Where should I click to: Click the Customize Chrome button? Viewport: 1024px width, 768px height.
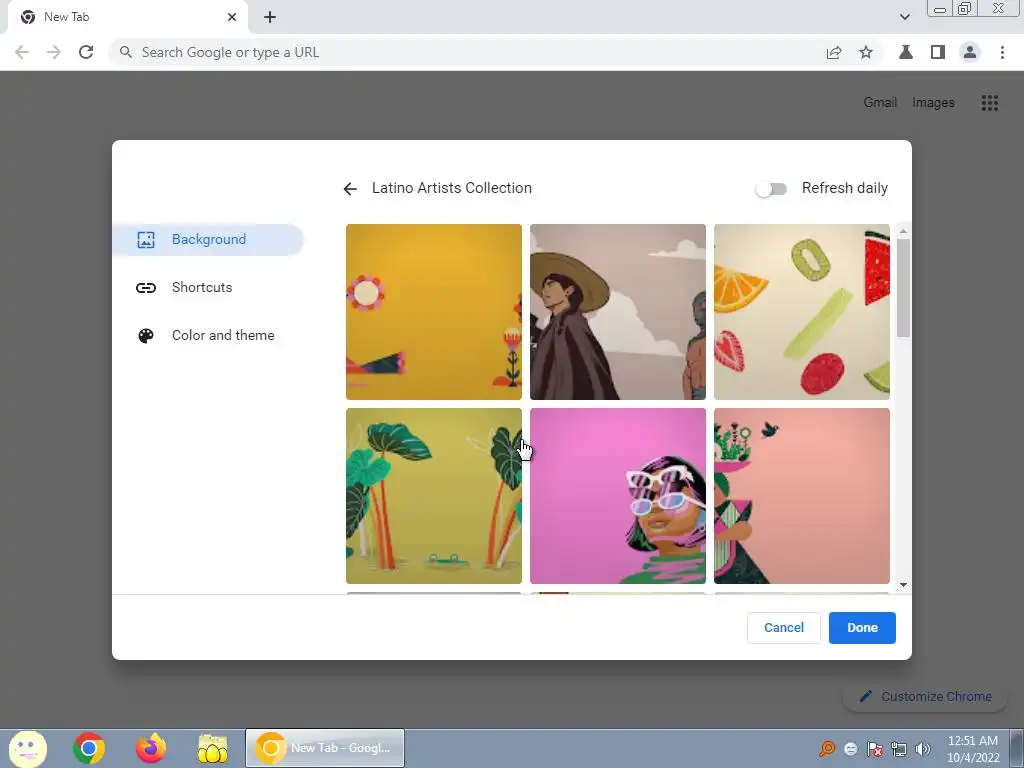[925, 696]
